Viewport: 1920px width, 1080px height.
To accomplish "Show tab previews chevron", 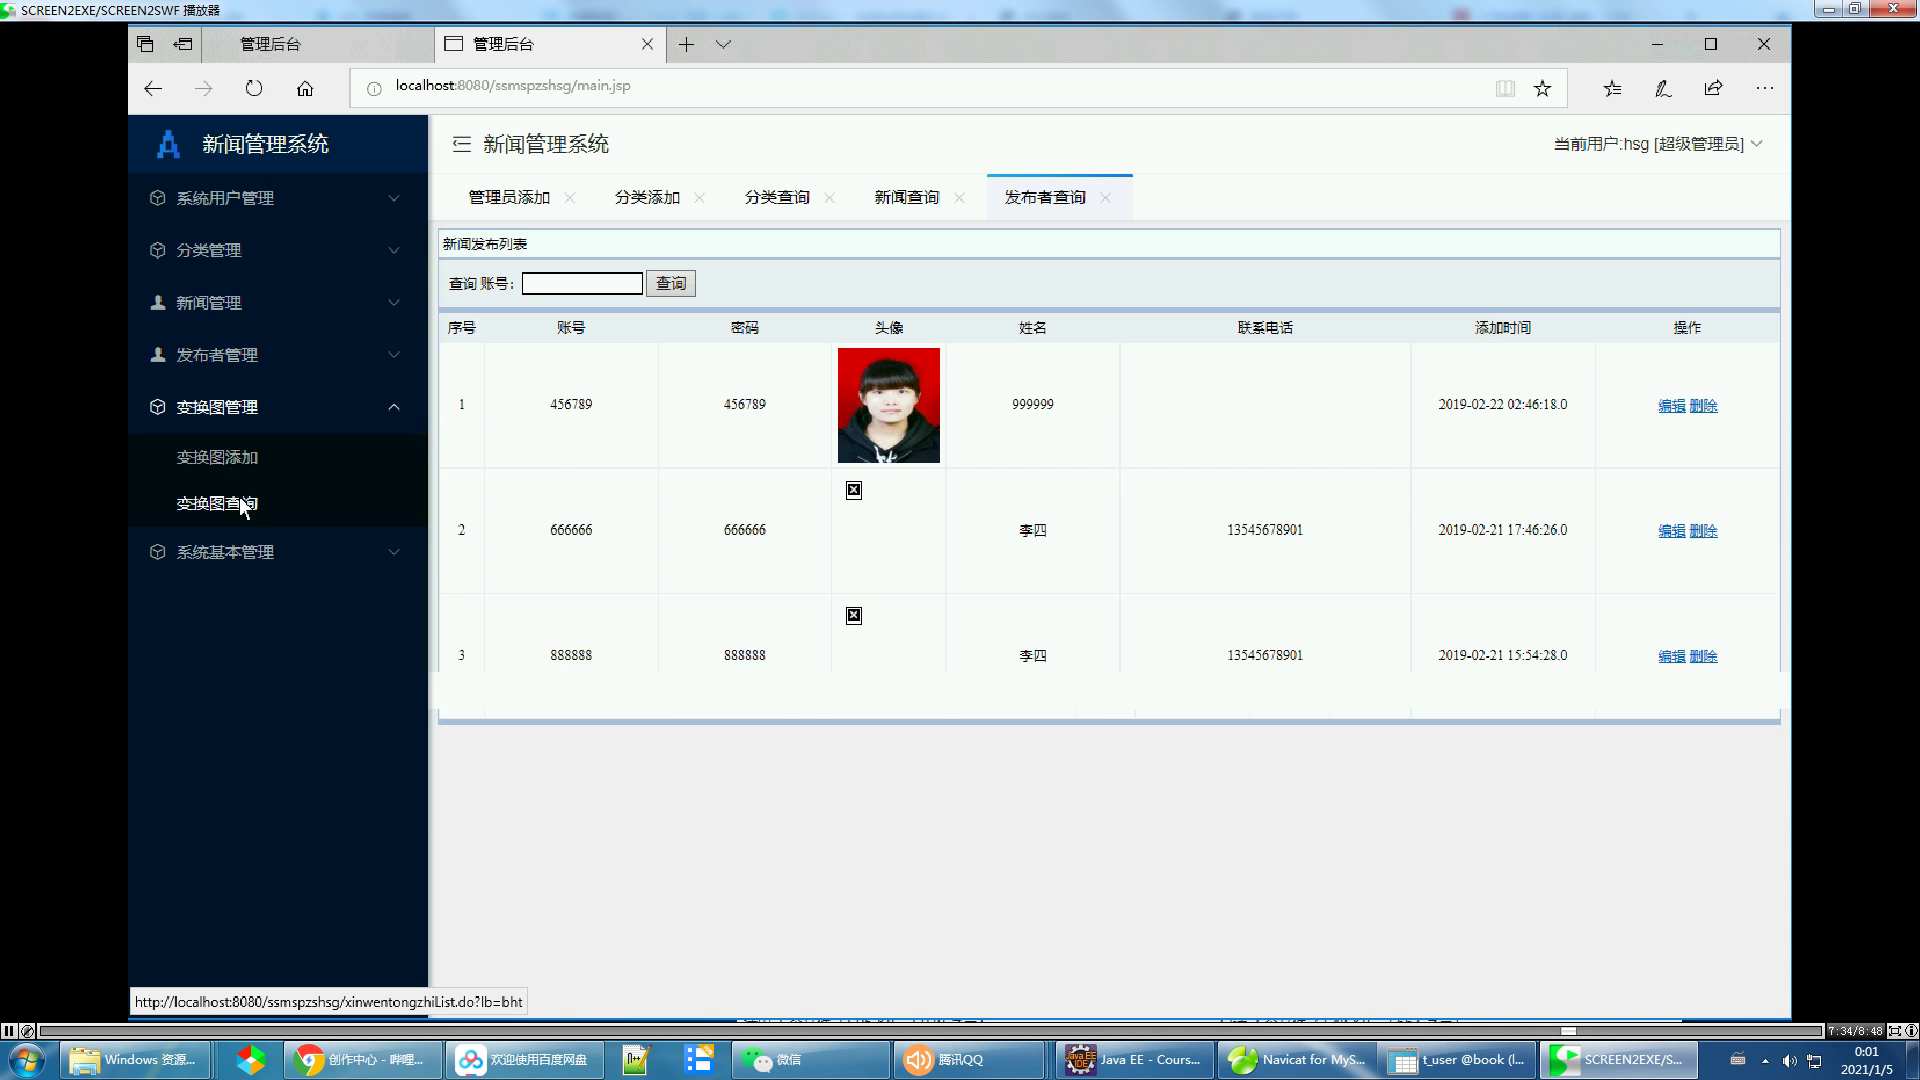I will pos(723,44).
